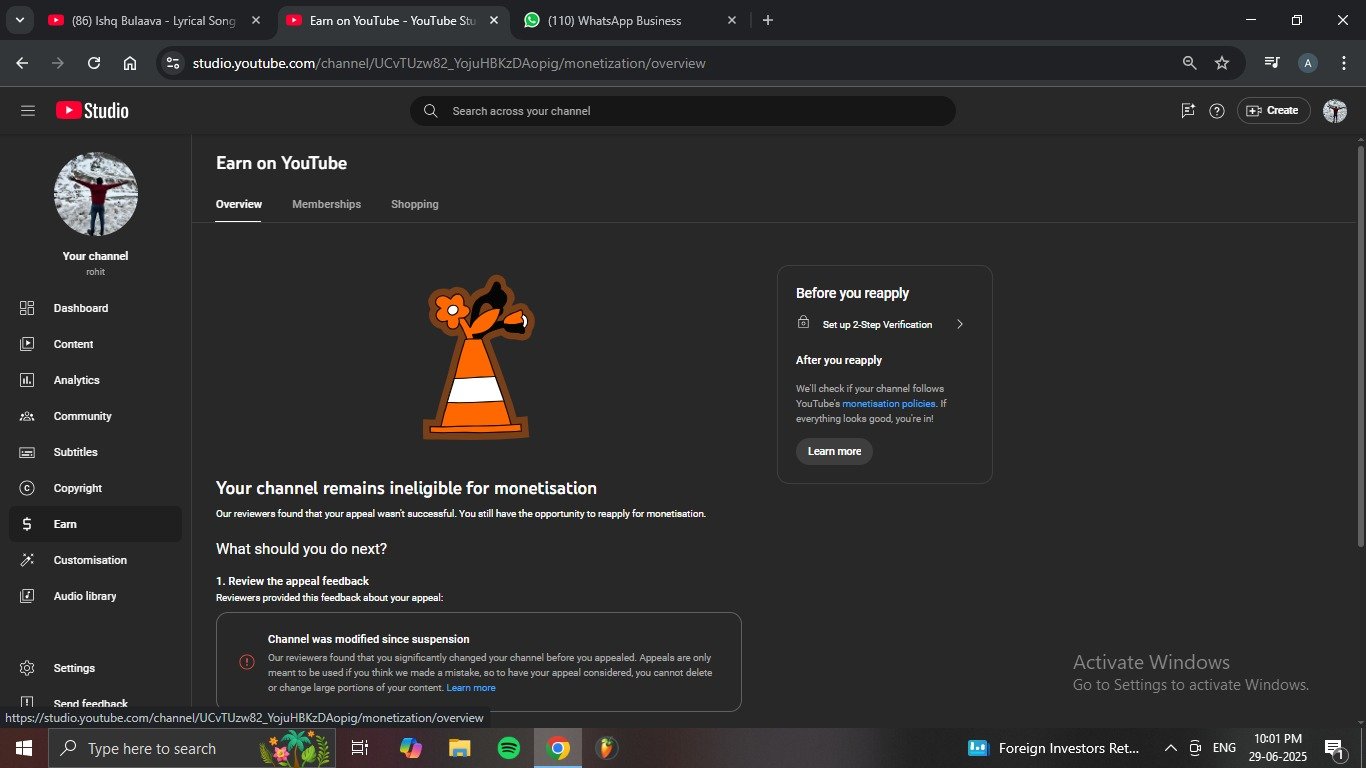Click the page vertical scrollbar
1366x768 pixels.
[x=1360, y=345]
